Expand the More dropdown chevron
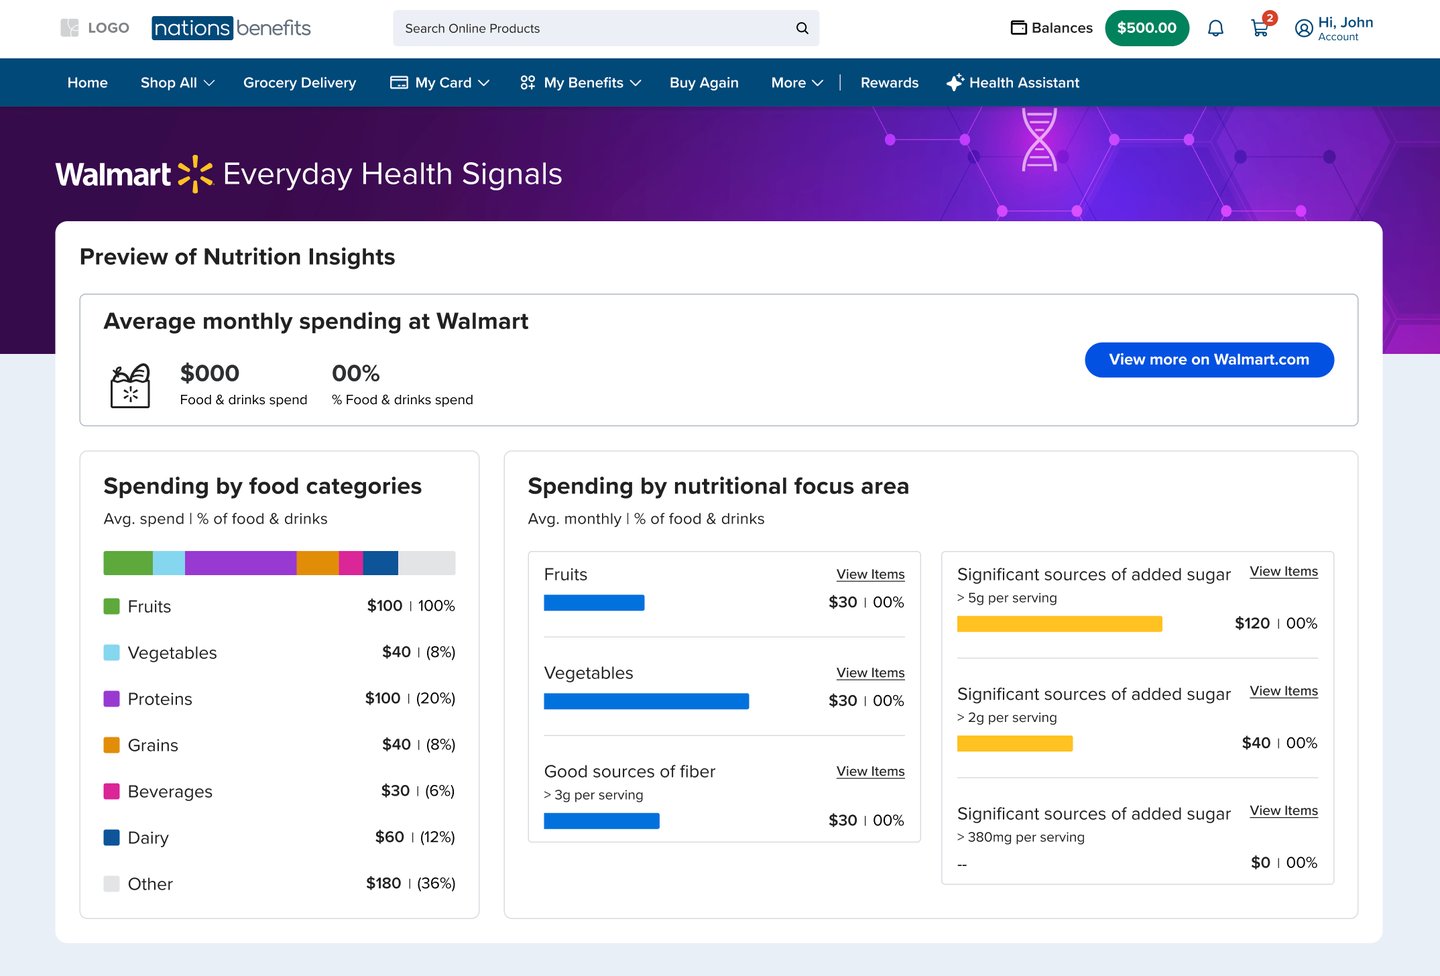The image size is (1440, 976). click(x=817, y=83)
